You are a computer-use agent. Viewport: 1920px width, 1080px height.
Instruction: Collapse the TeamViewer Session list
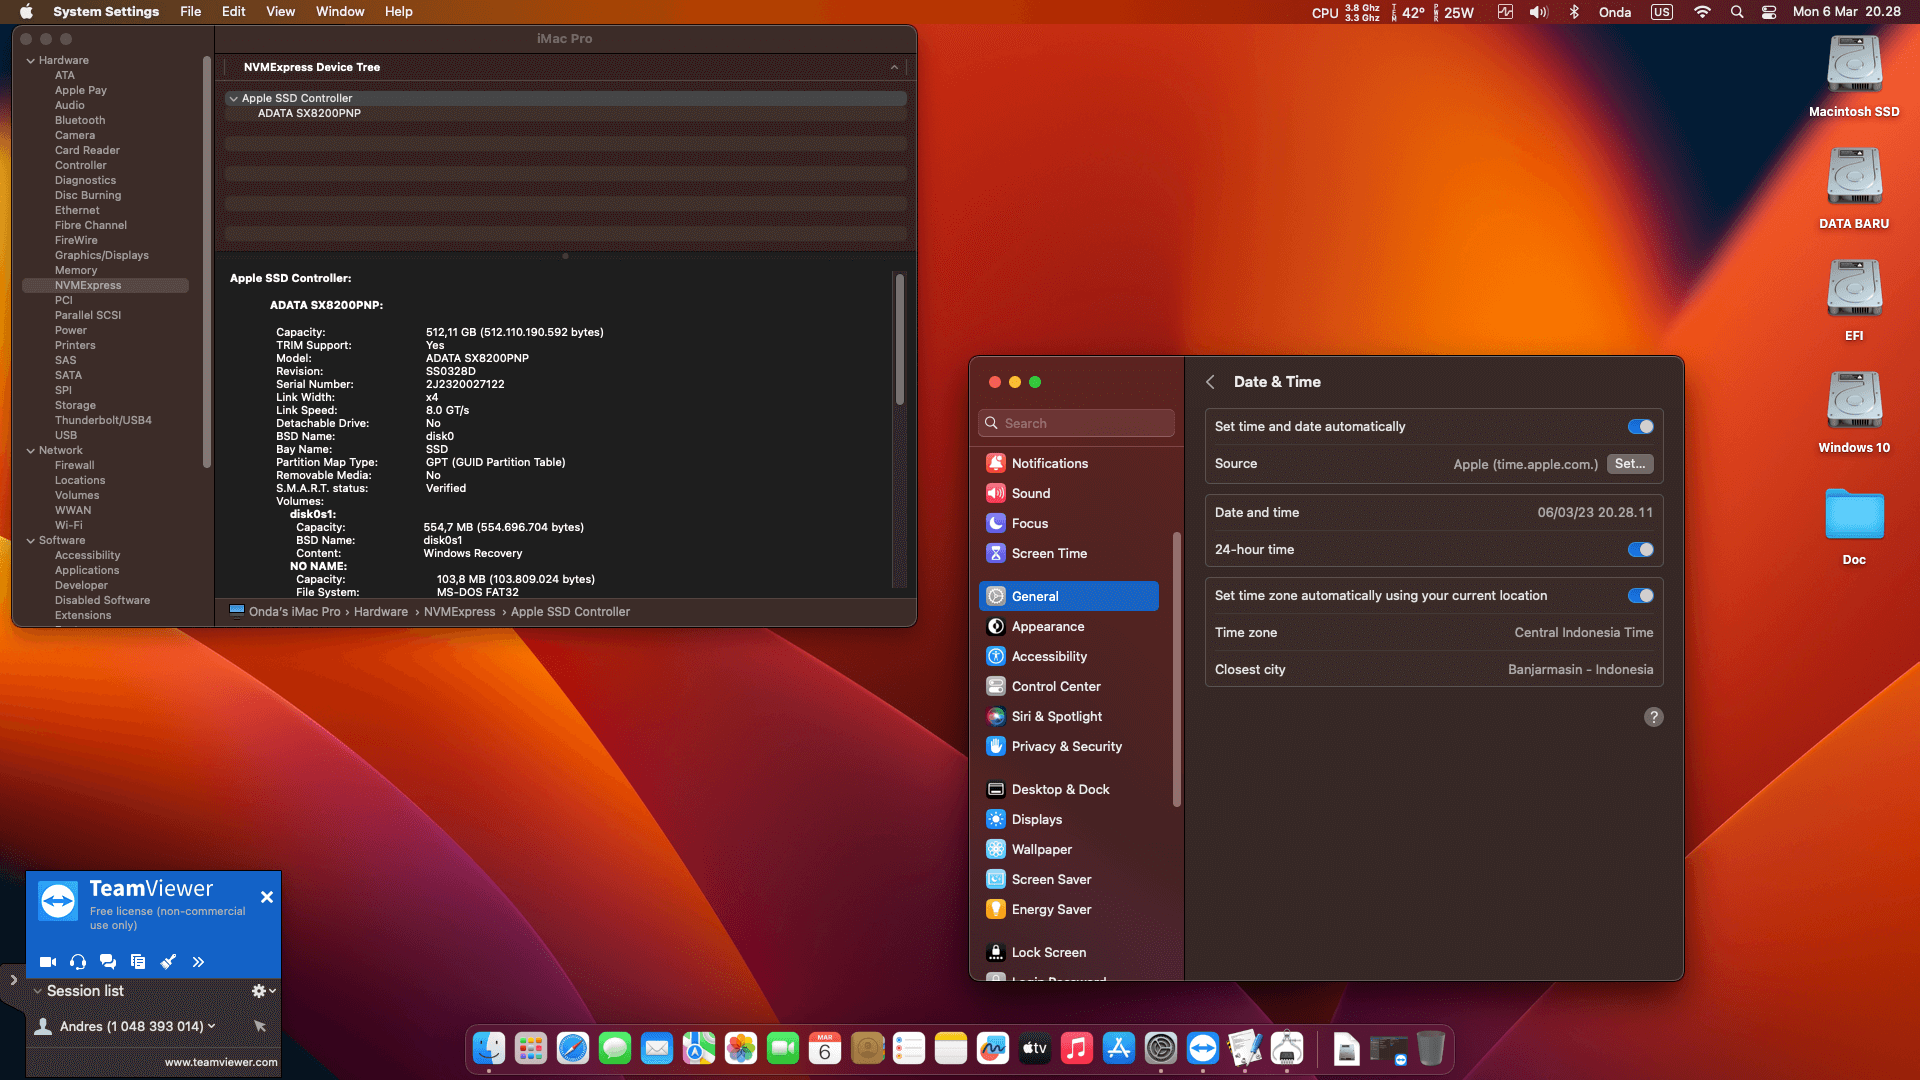point(38,991)
